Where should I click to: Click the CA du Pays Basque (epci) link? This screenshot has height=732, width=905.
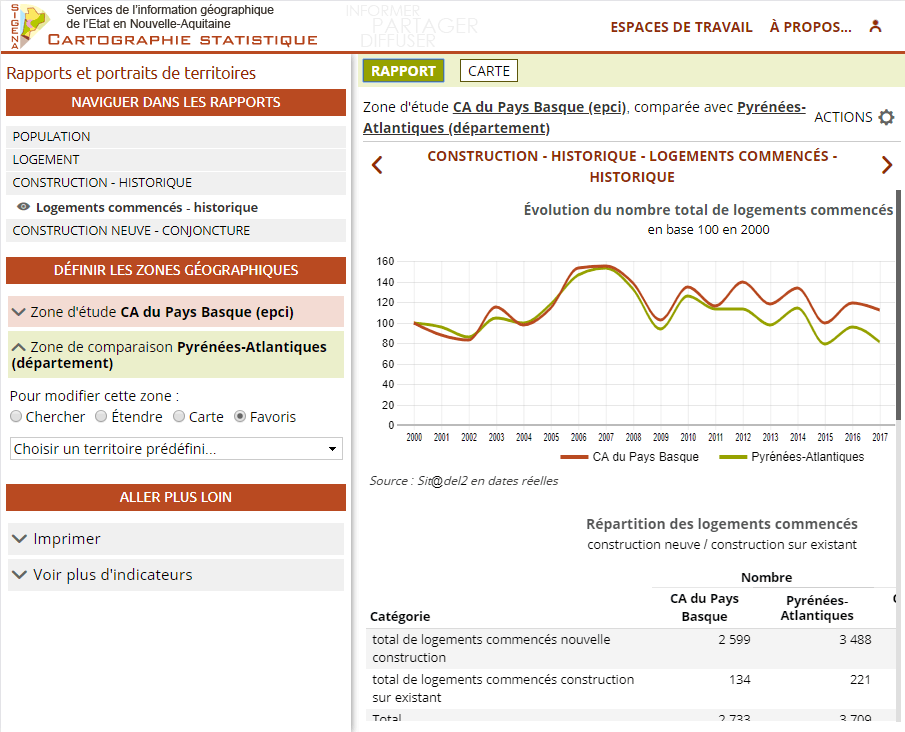pos(539,107)
